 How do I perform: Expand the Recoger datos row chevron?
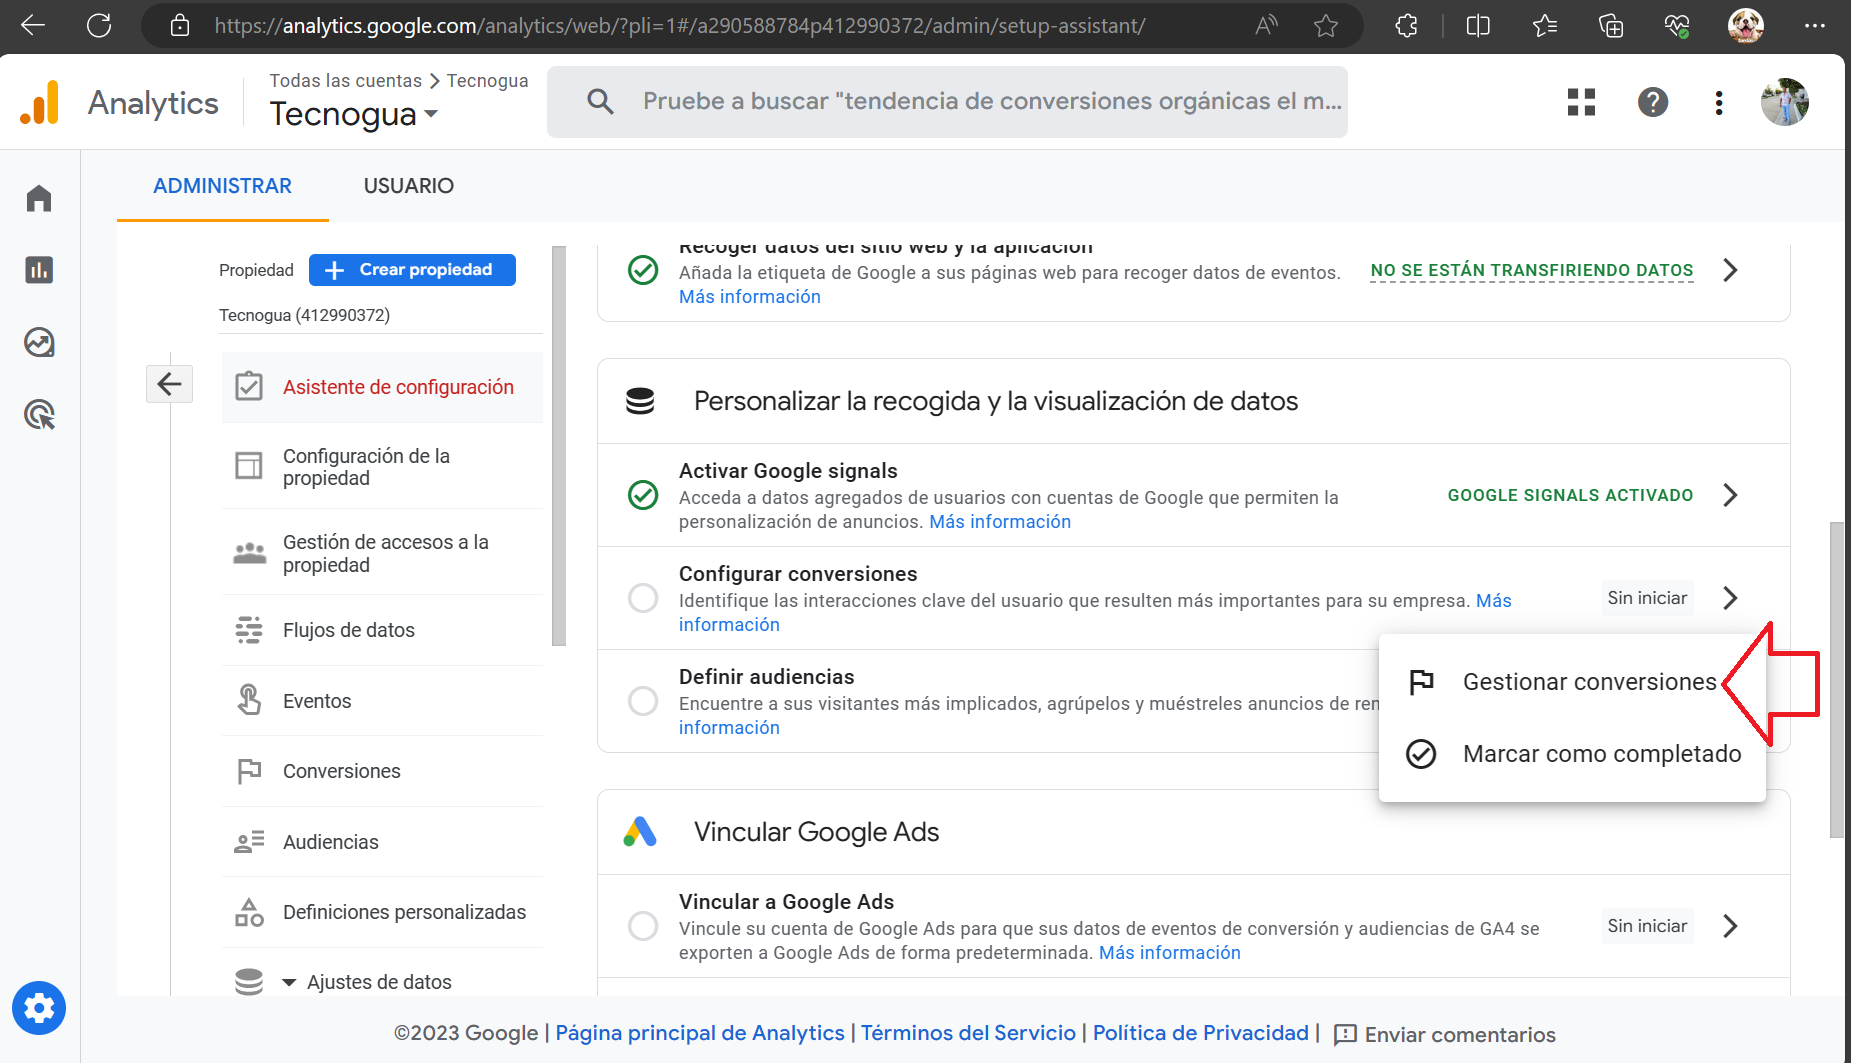click(1731, 270)
